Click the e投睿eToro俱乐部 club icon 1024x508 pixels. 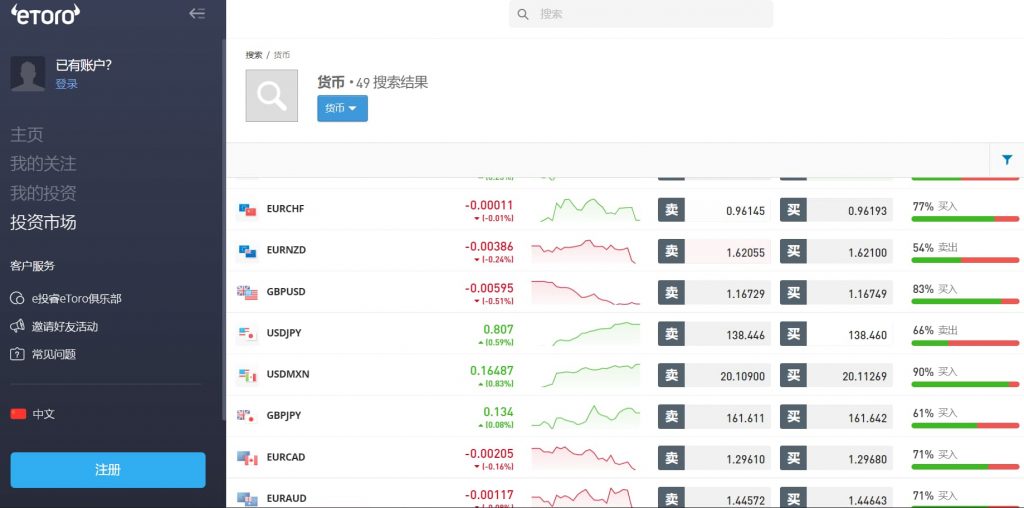(x=17, y=298)
